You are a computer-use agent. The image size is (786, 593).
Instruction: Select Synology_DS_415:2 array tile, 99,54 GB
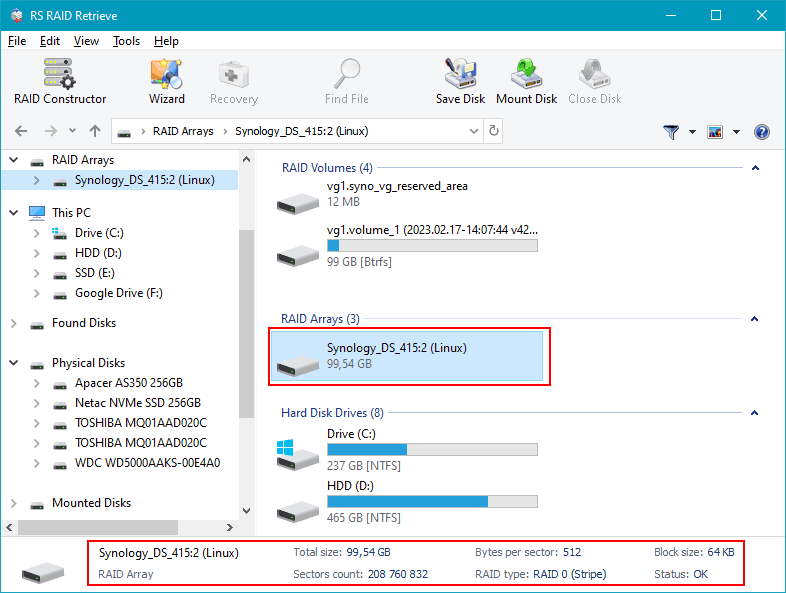[407, 356]
